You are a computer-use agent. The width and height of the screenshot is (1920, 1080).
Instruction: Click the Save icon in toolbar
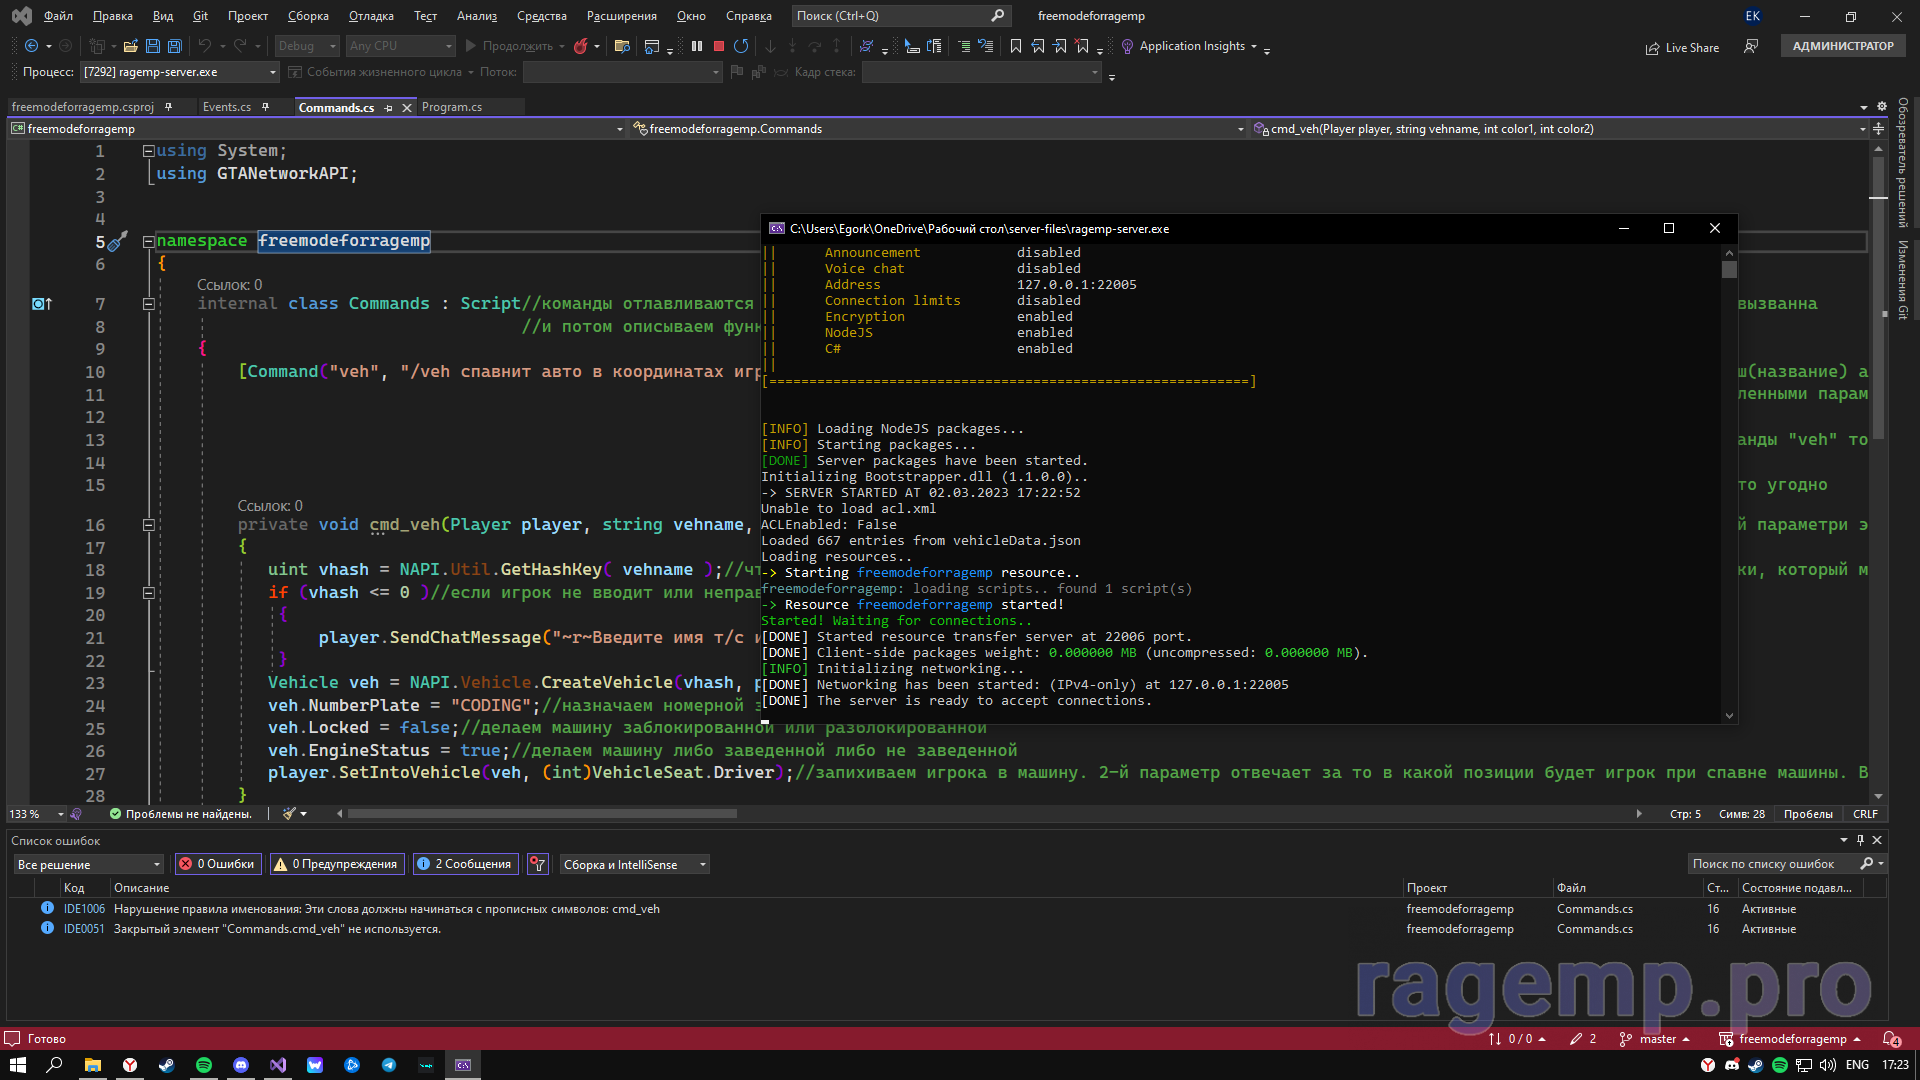[153, 46]
